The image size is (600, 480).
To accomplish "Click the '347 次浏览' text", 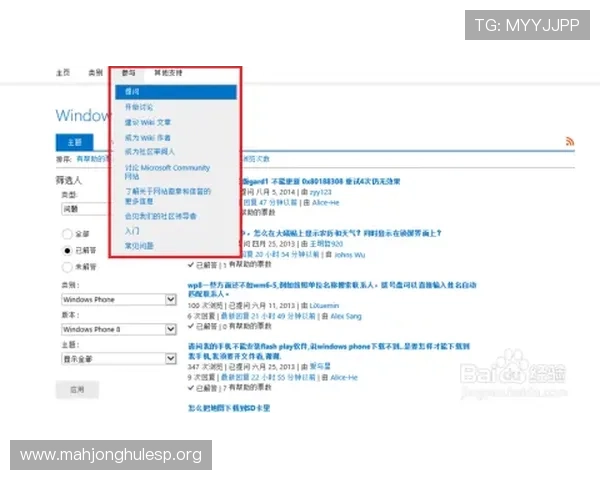I will click(x=205, y=367).
